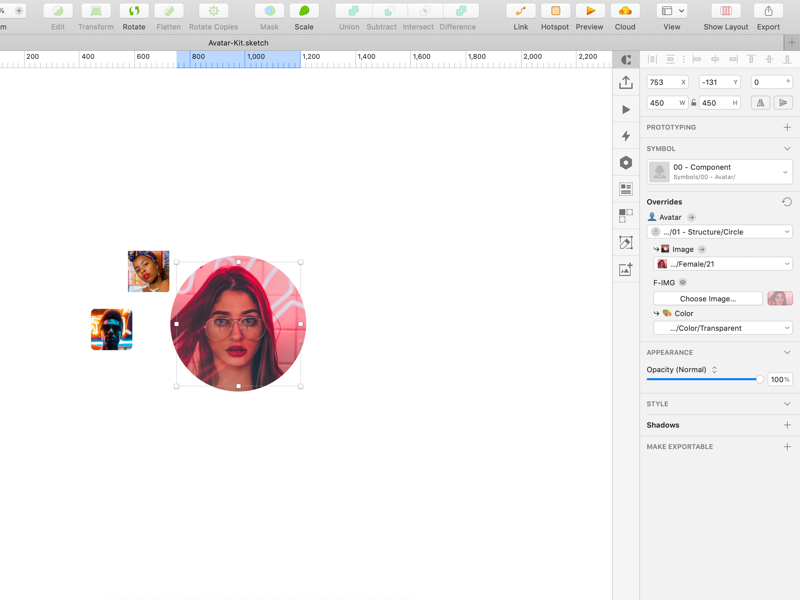This screenshot has height=600, width=800.
Task: Open the 00 - Component symbol dropdown
Action: pos(720,172)
